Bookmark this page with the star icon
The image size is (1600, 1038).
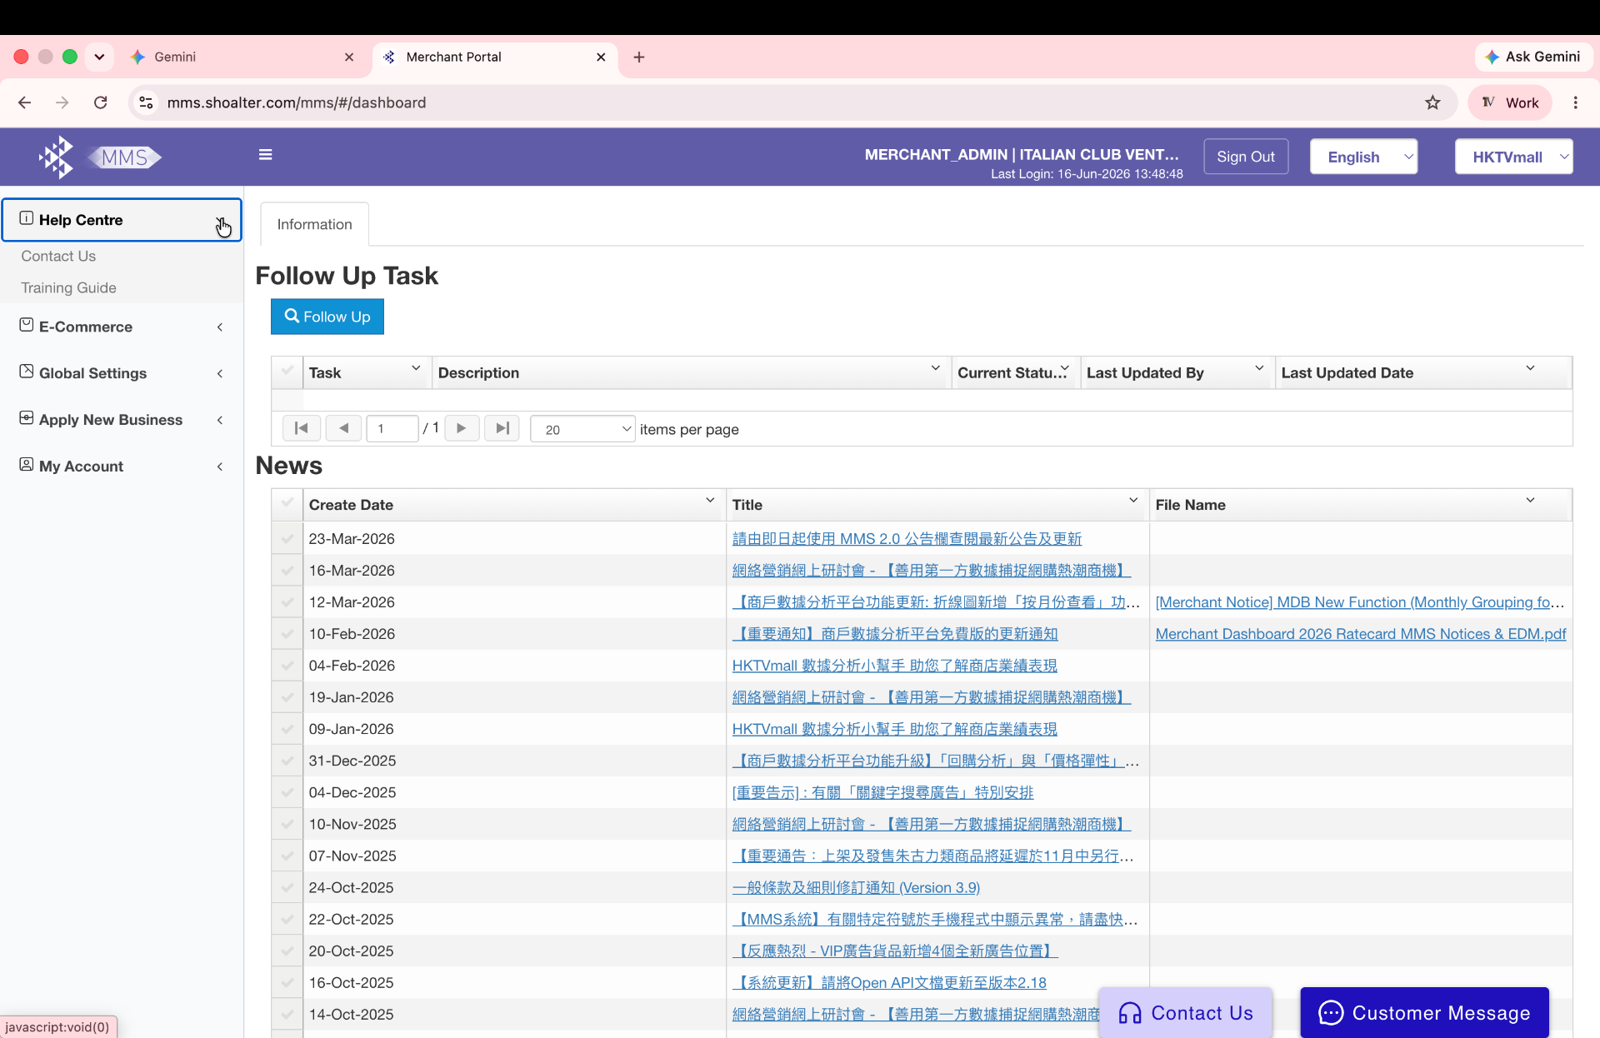1432,102
